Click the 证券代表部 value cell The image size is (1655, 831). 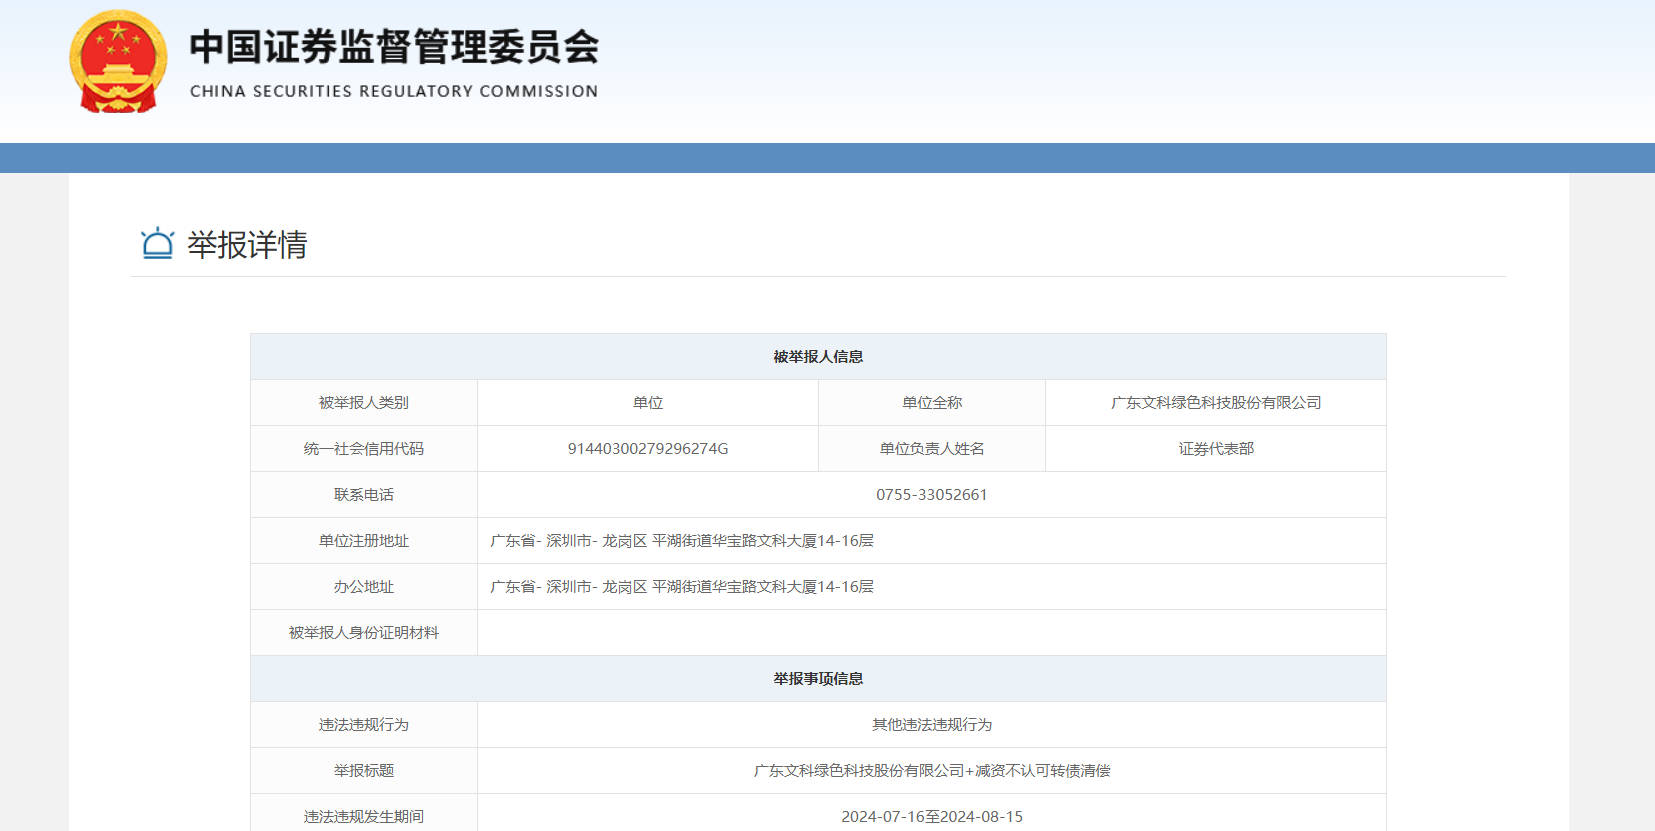(x=1215, y=449)
